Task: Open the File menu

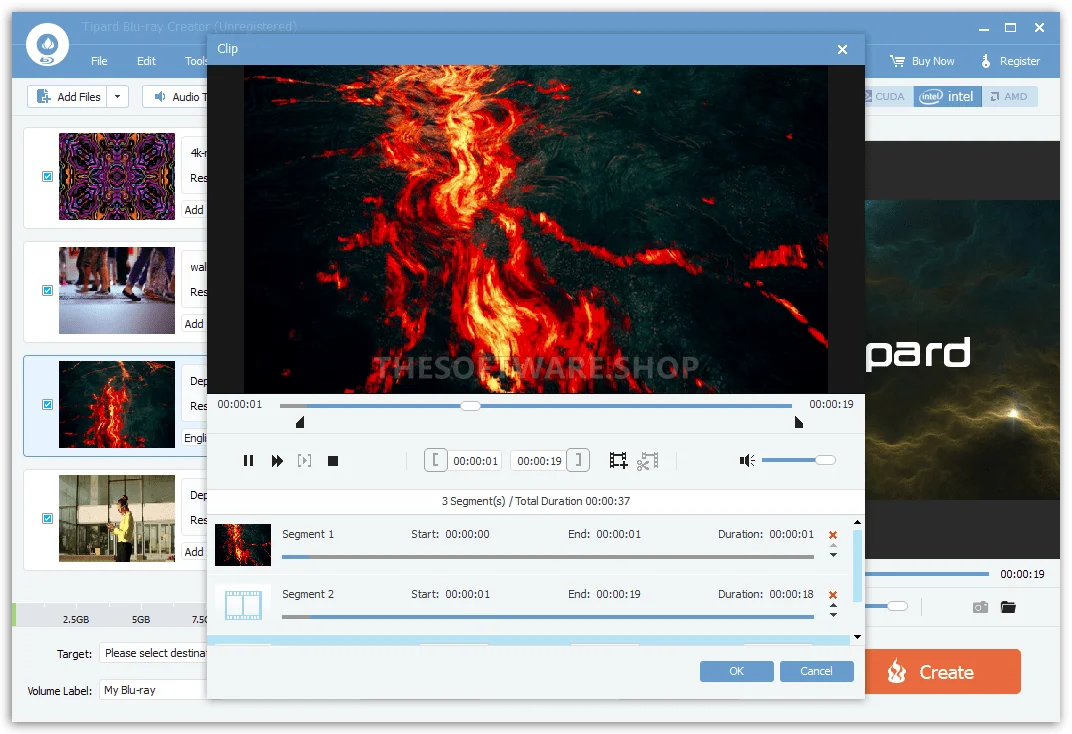Action: (99, 61)
